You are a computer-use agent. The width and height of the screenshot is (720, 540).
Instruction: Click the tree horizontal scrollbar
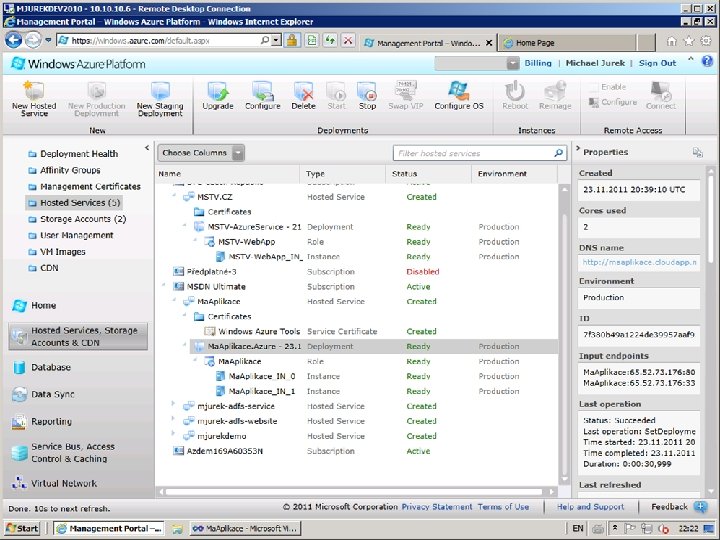click(354, 492)
